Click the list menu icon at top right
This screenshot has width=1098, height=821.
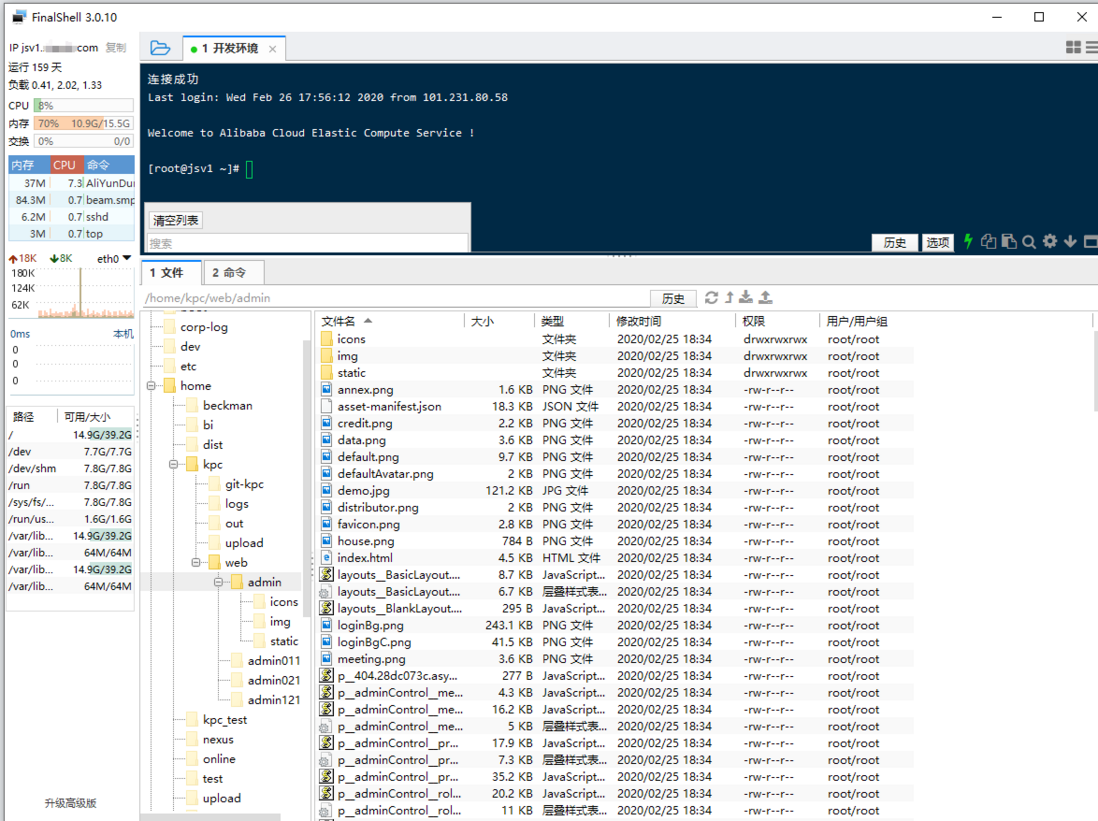coord(1091,48)
